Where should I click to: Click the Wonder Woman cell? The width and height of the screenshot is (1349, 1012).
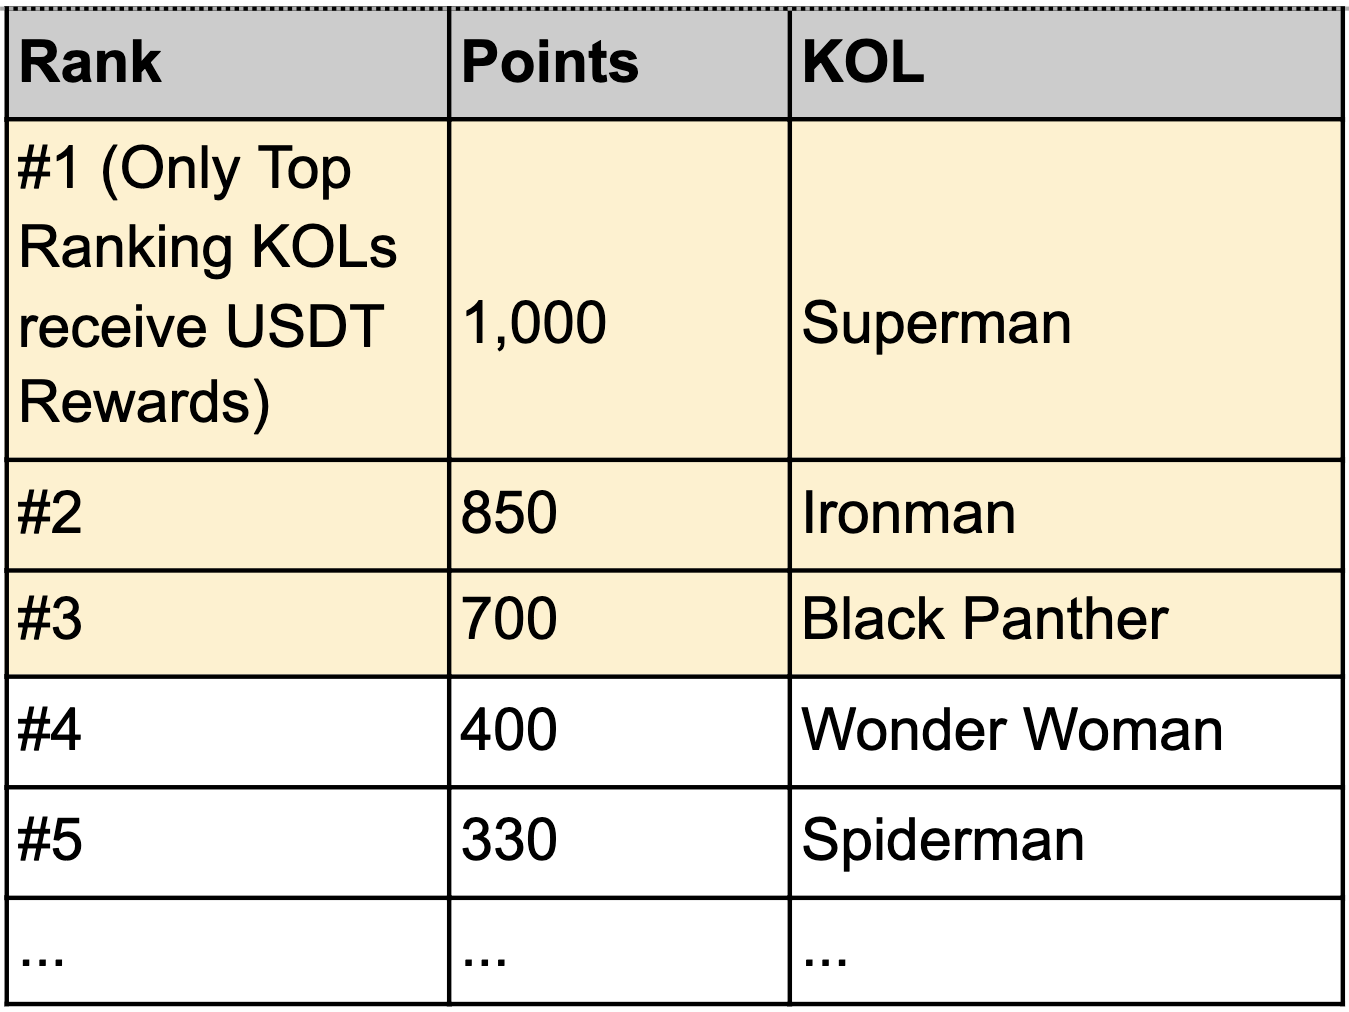[1066, 731]
